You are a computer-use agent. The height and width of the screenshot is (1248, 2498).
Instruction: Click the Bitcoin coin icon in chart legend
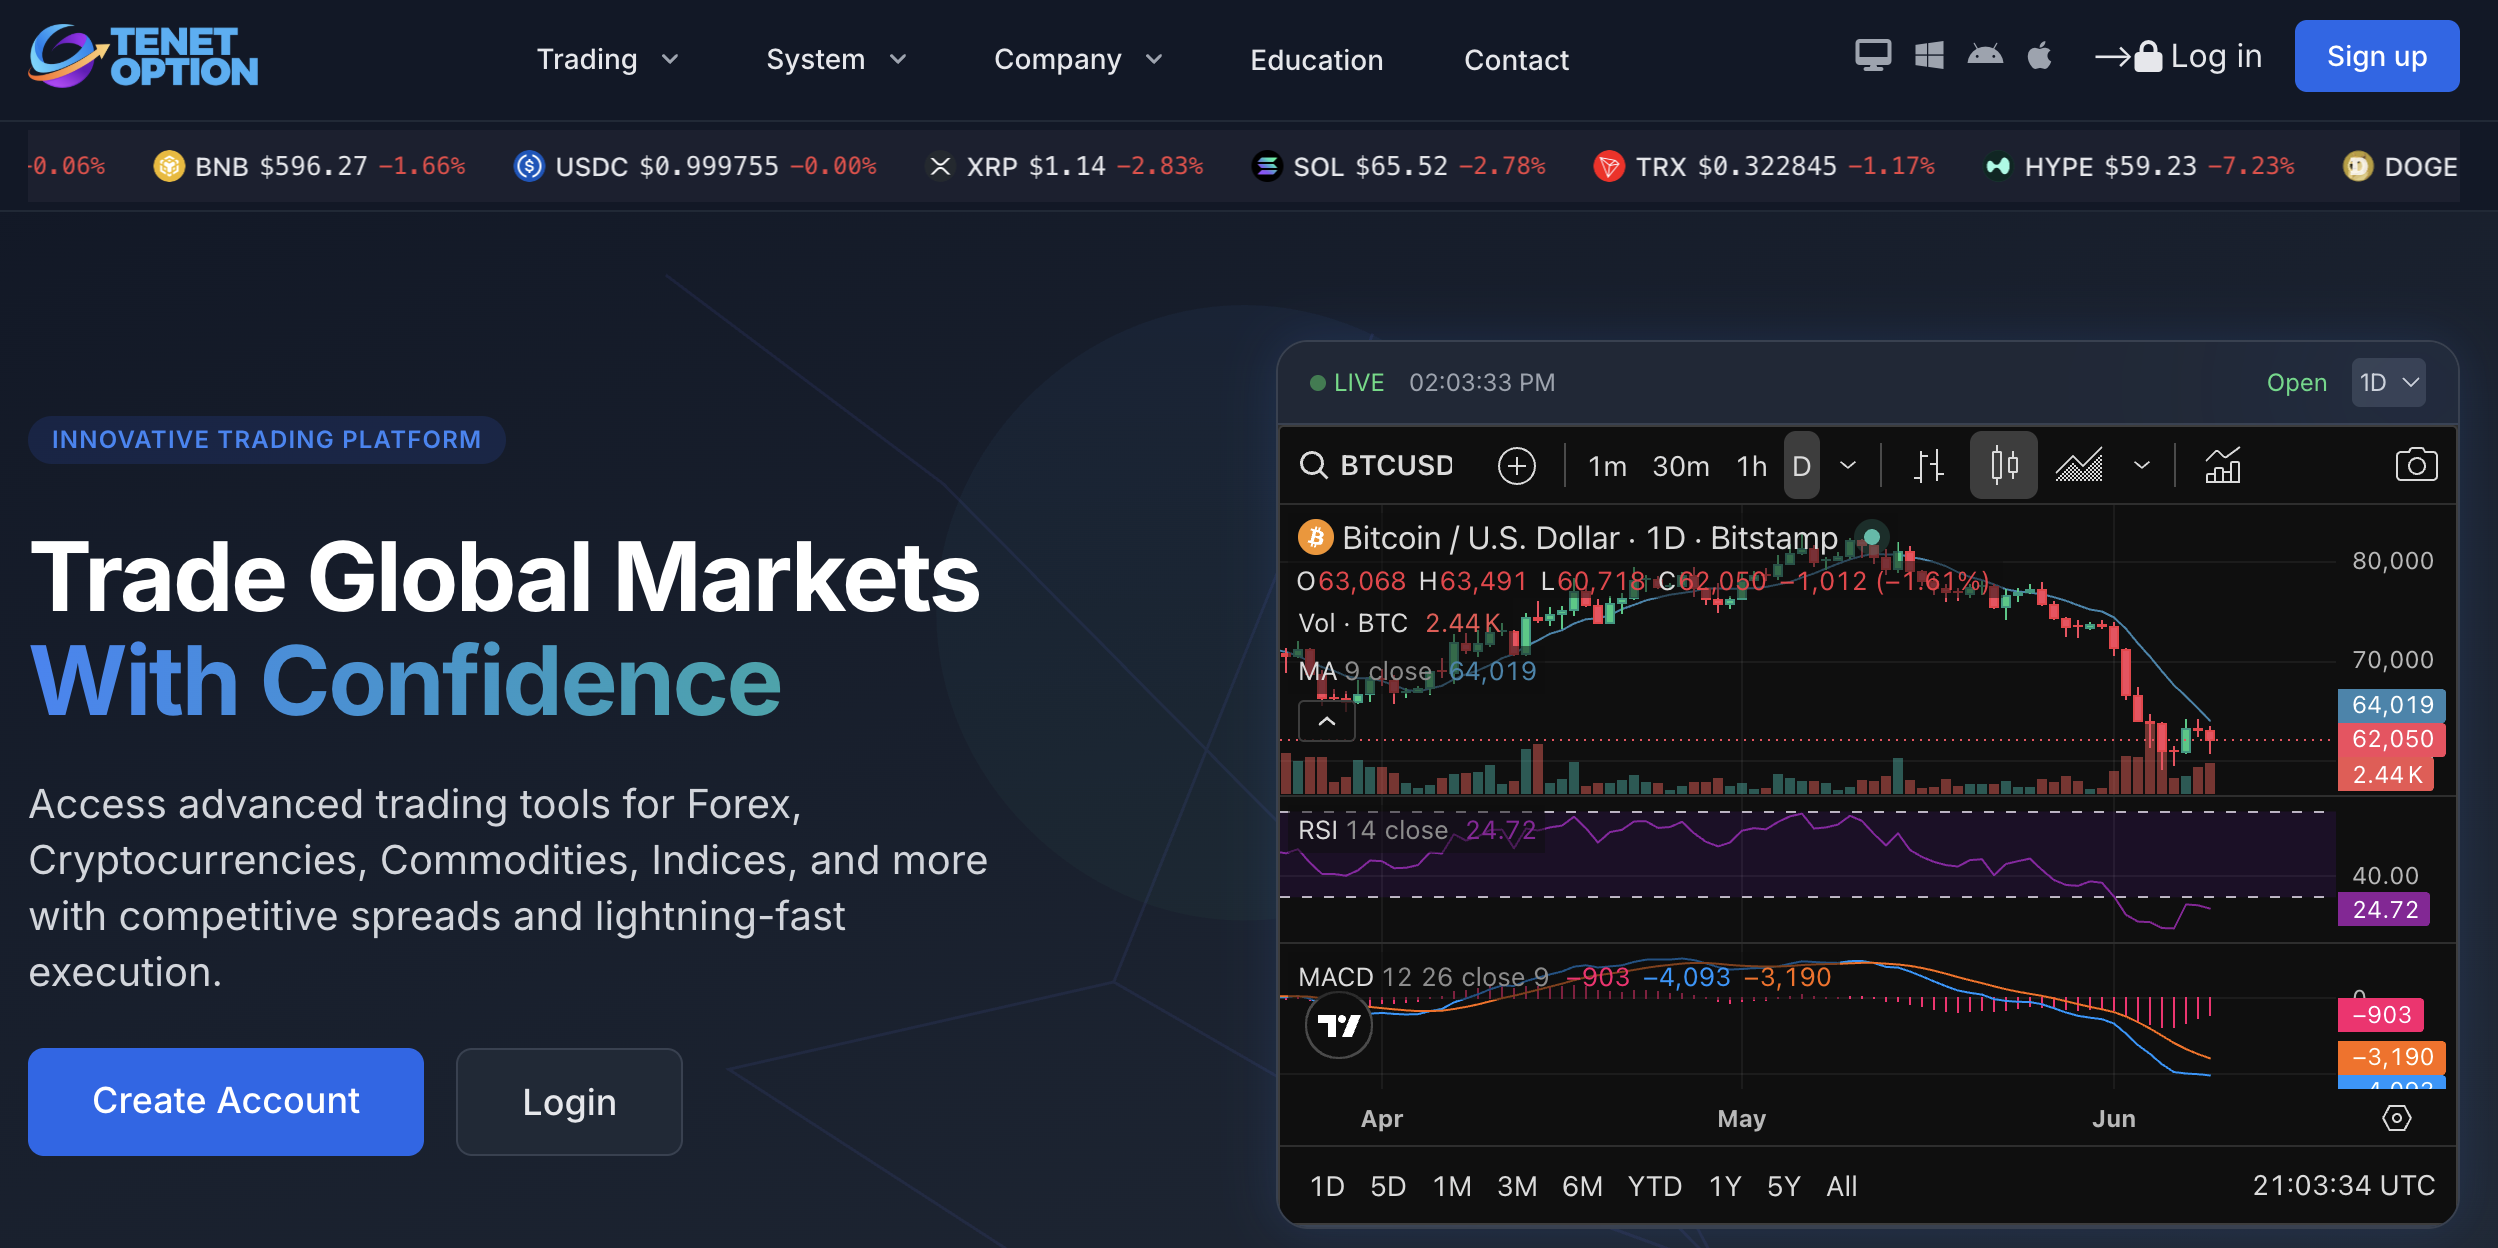pos(1316,538)
